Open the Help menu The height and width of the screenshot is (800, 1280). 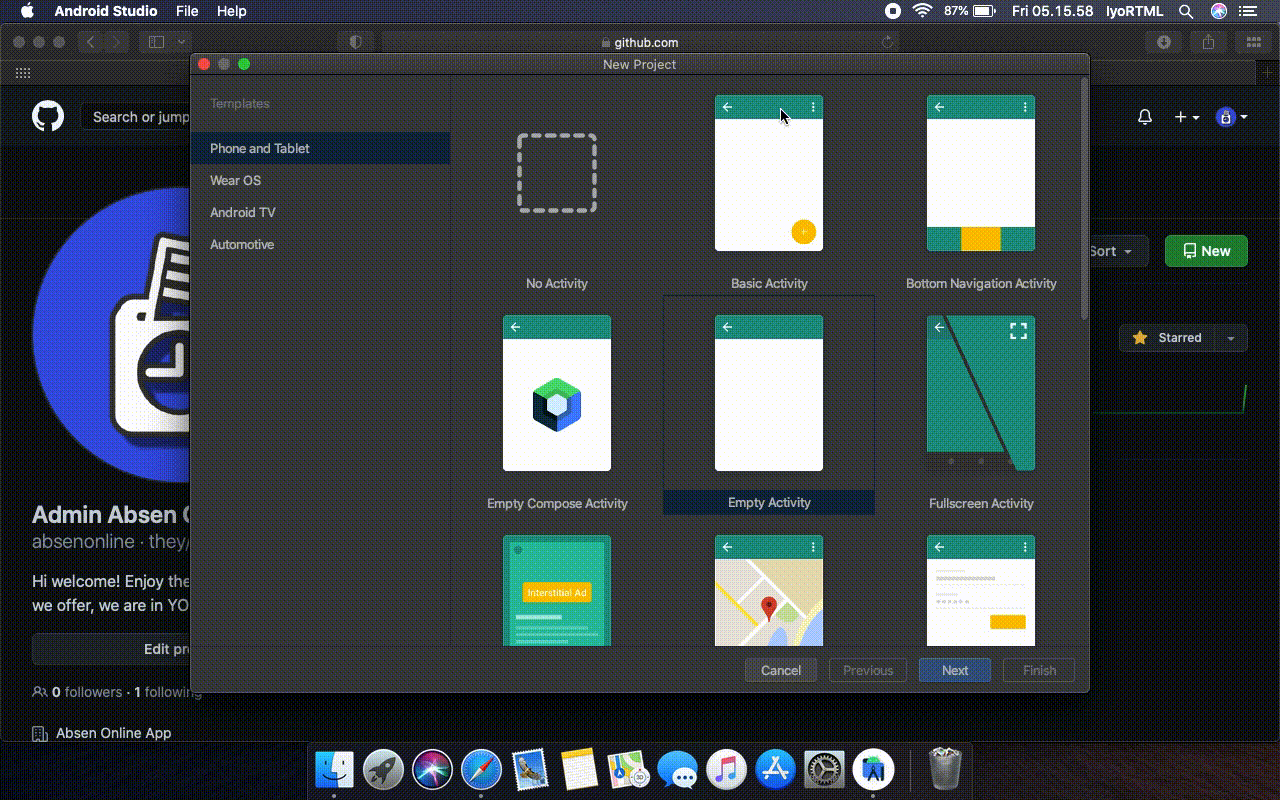(232, 11)
